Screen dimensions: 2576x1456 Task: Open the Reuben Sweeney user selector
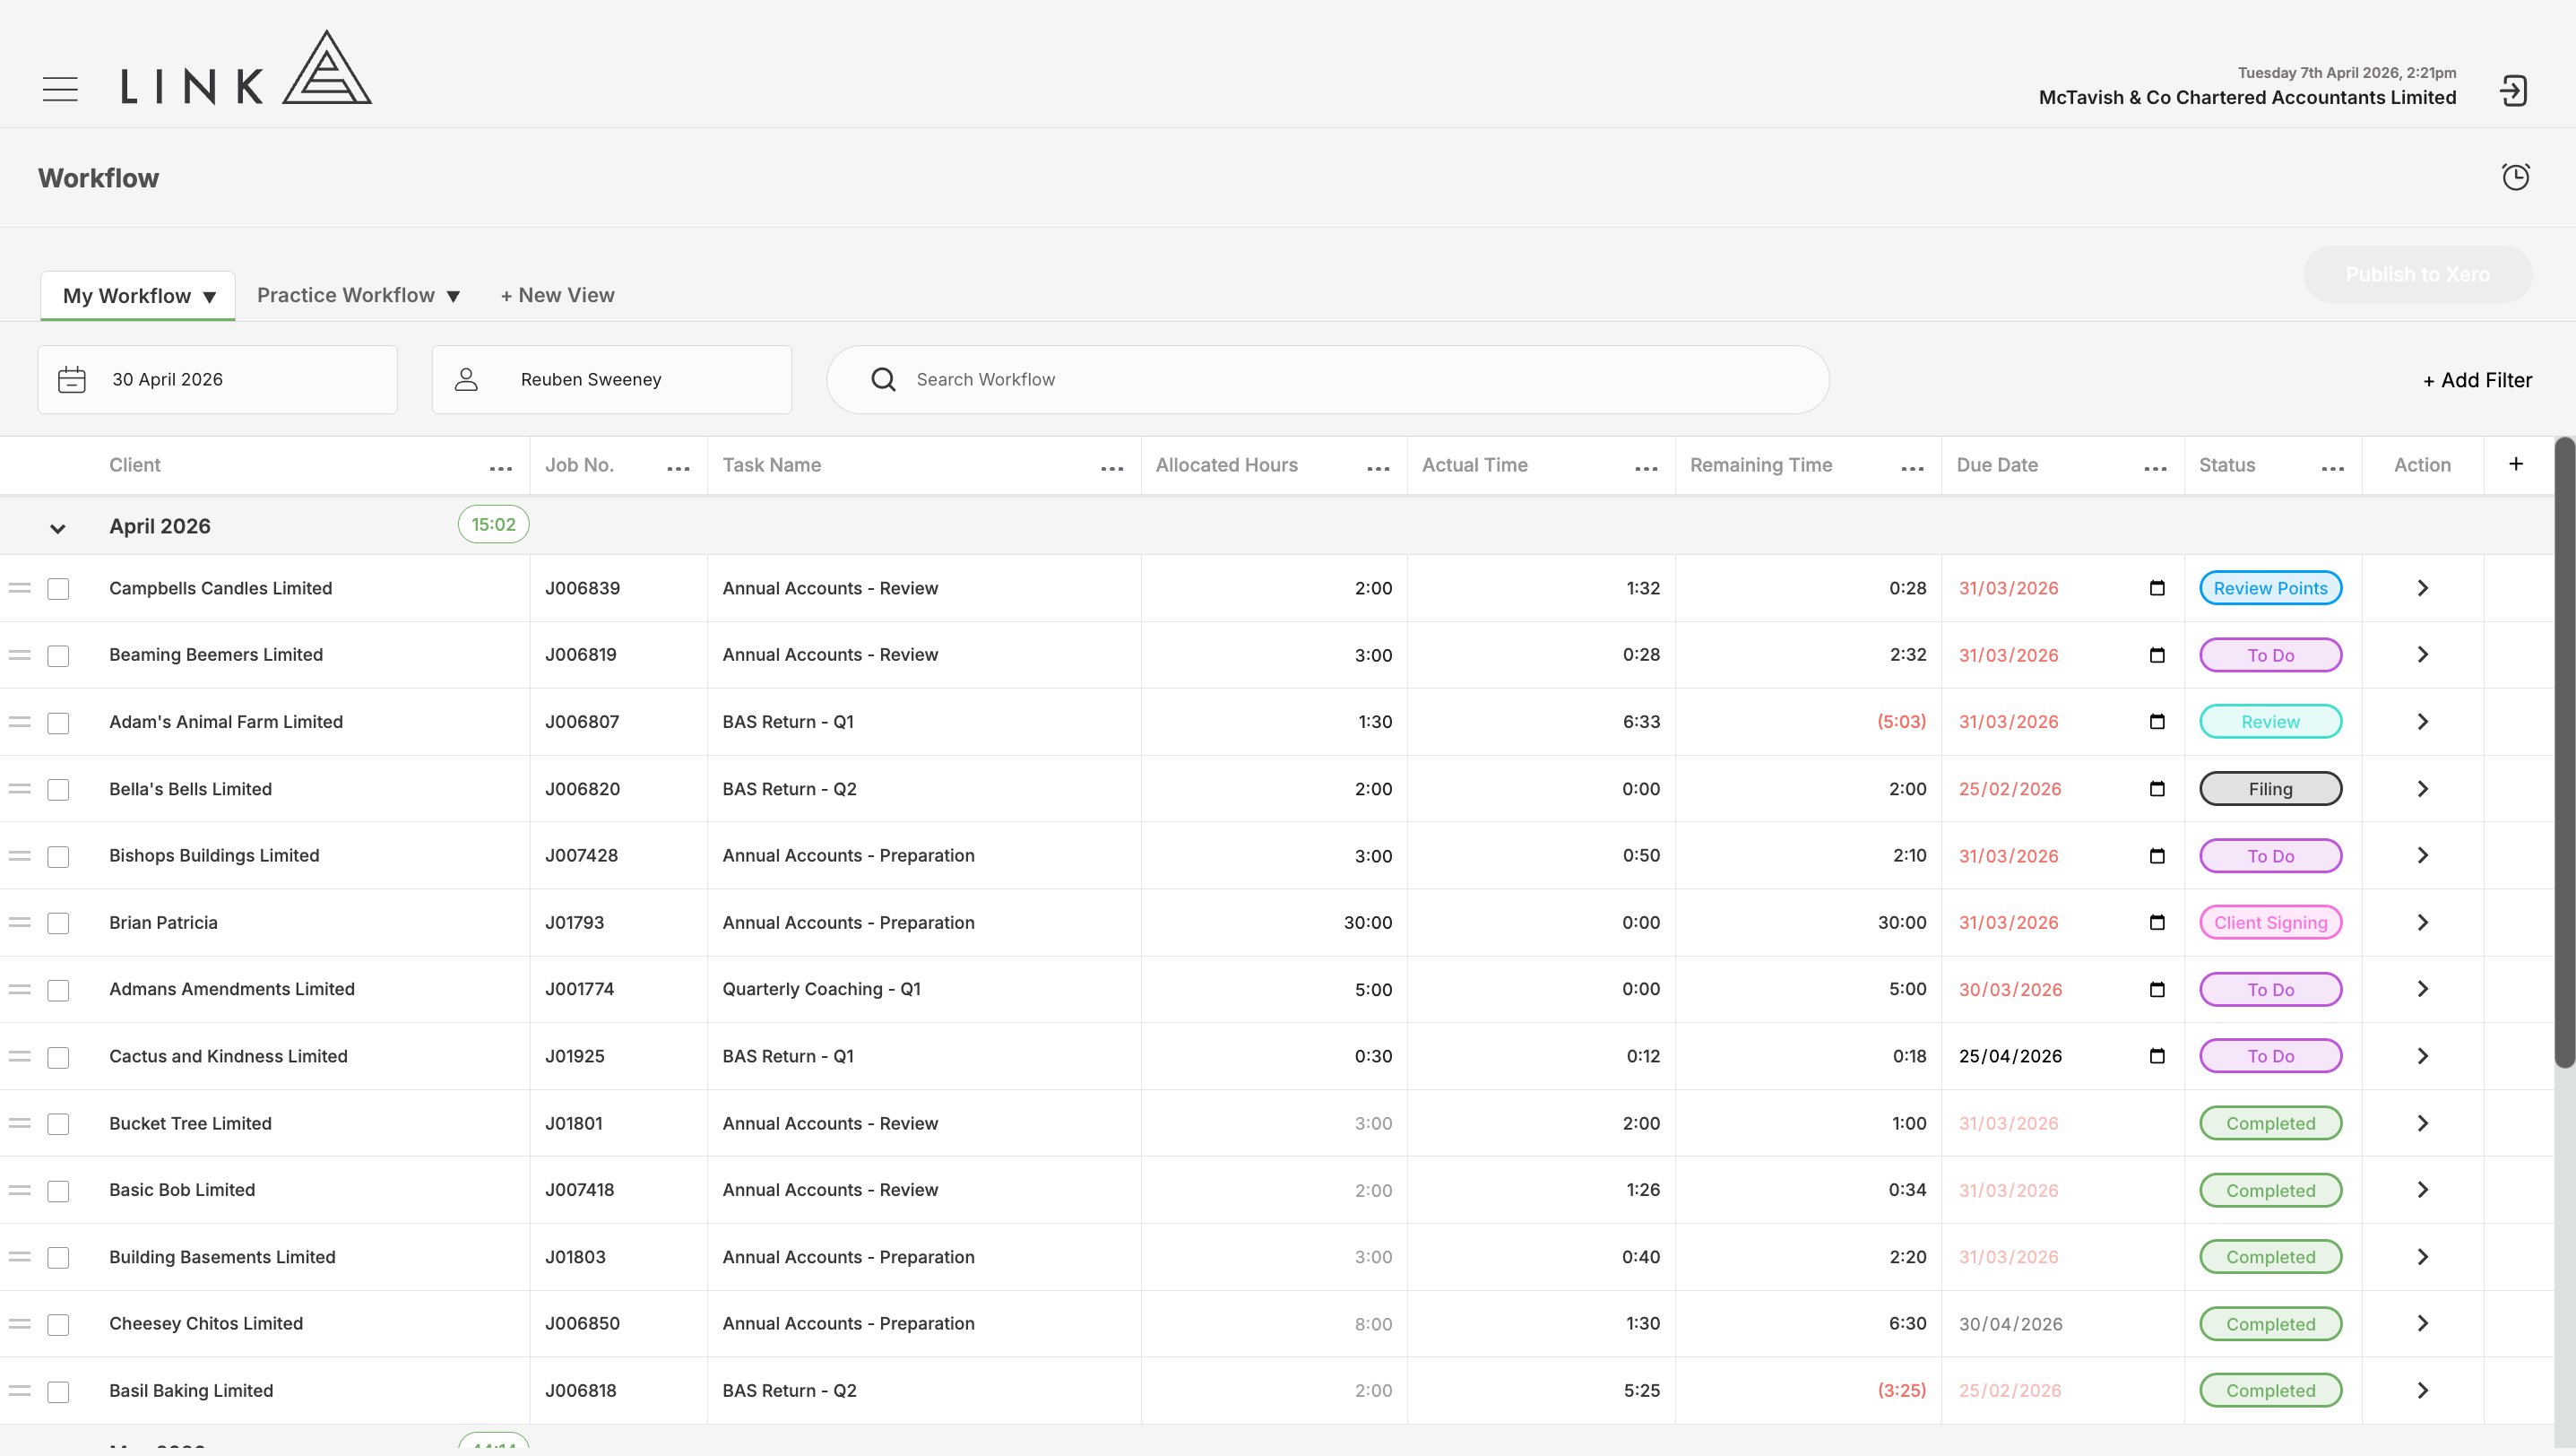(x=612, y=380)
